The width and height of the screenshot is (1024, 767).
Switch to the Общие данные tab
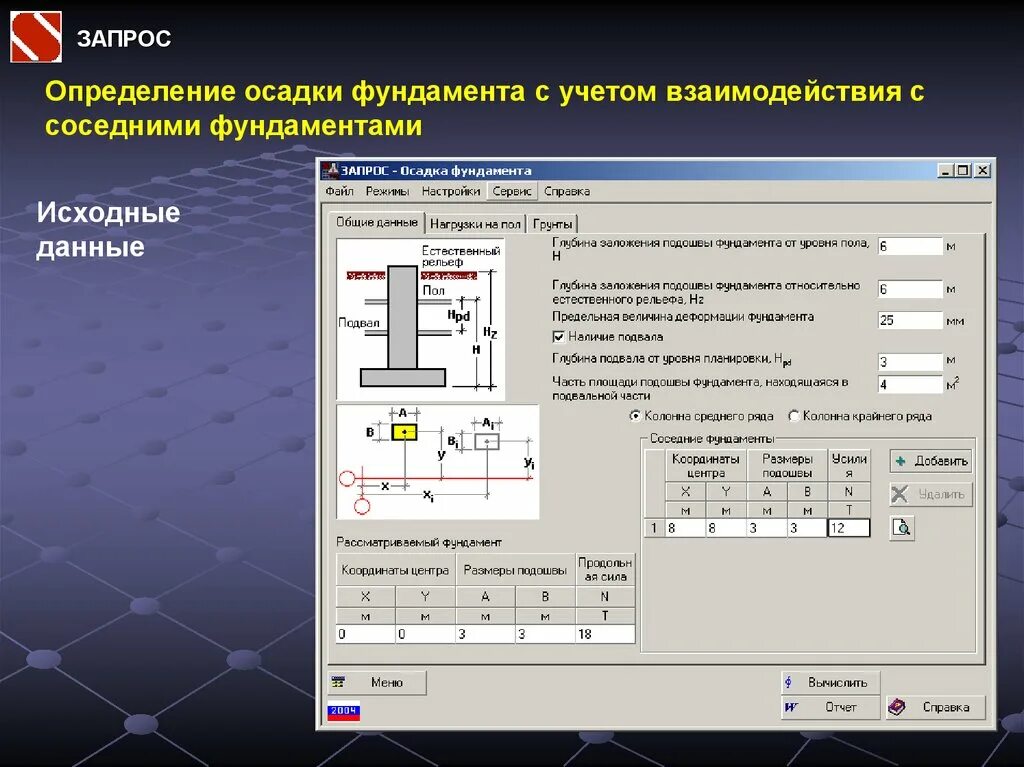(x=377, y=222)
